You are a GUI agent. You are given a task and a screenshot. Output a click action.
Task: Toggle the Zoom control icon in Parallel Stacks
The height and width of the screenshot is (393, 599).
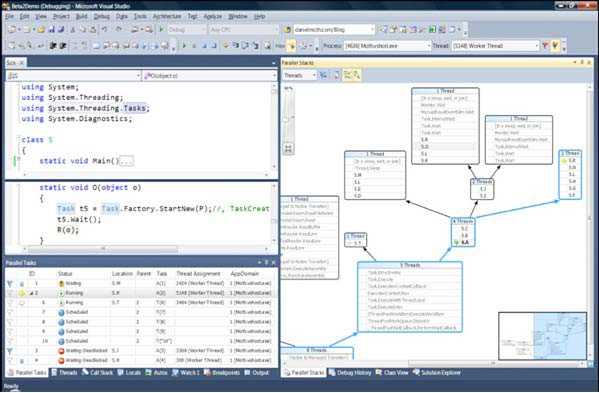[356, 75]
